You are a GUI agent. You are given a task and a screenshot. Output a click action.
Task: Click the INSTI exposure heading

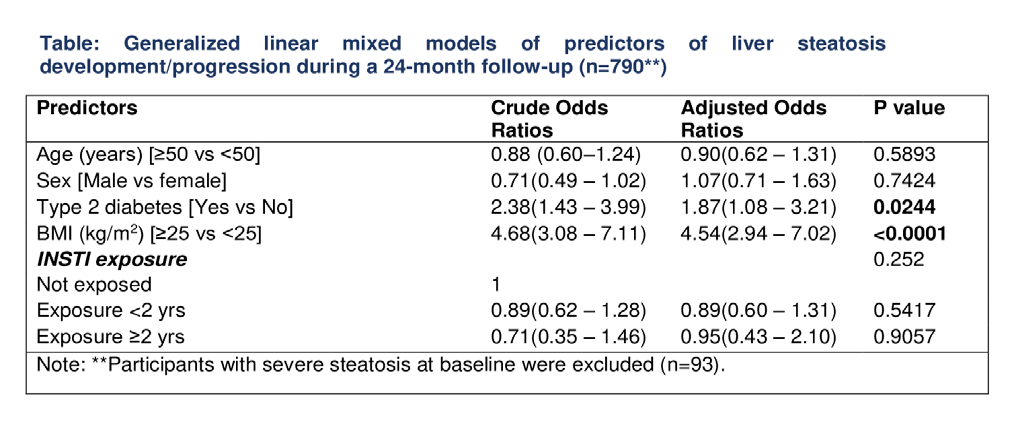112,259
